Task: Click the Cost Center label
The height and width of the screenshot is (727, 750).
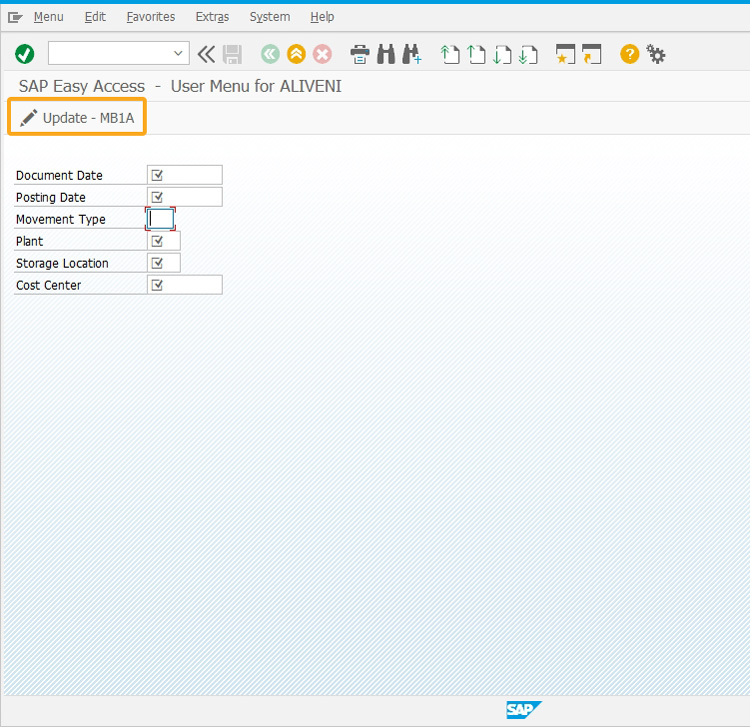Action: point(48,286)
